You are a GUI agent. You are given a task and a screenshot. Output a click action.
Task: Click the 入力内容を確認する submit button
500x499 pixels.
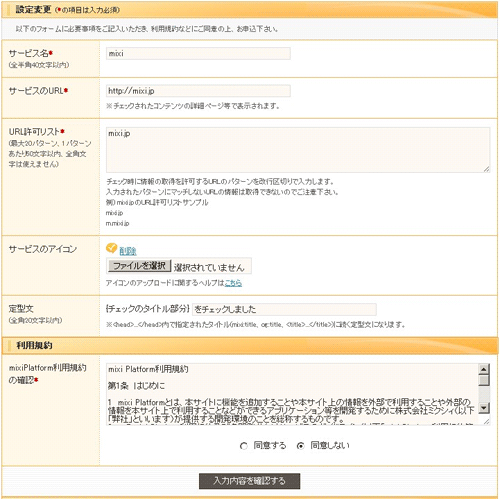click(249, 481)
